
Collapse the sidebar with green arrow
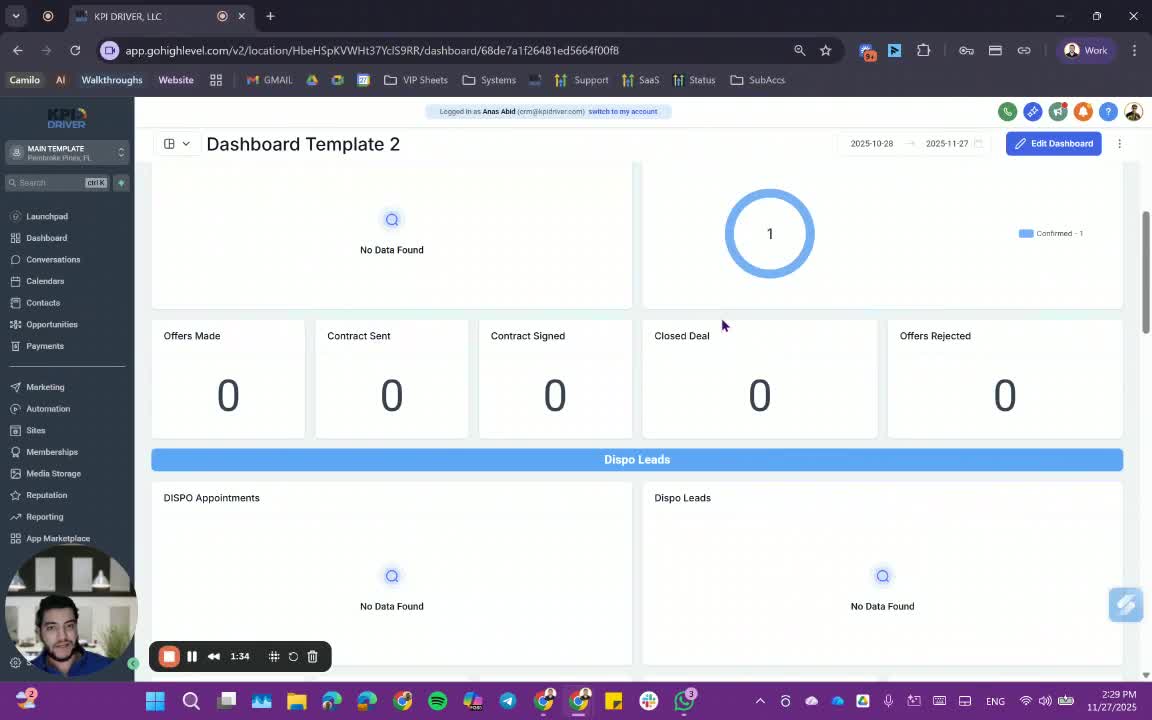(133, 663)
